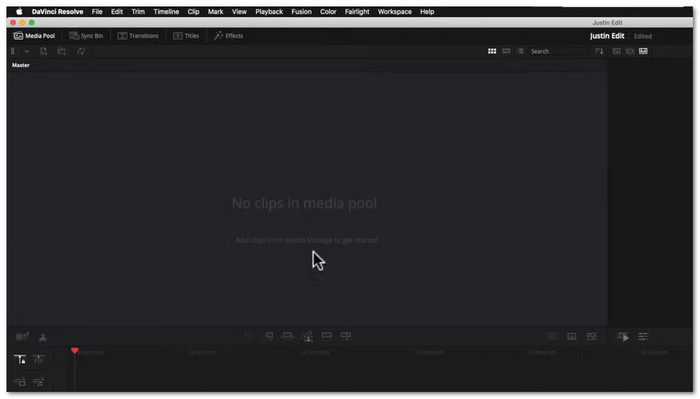Open the Fusion menu
Screen dimensions: 700x399
[301, 12]
